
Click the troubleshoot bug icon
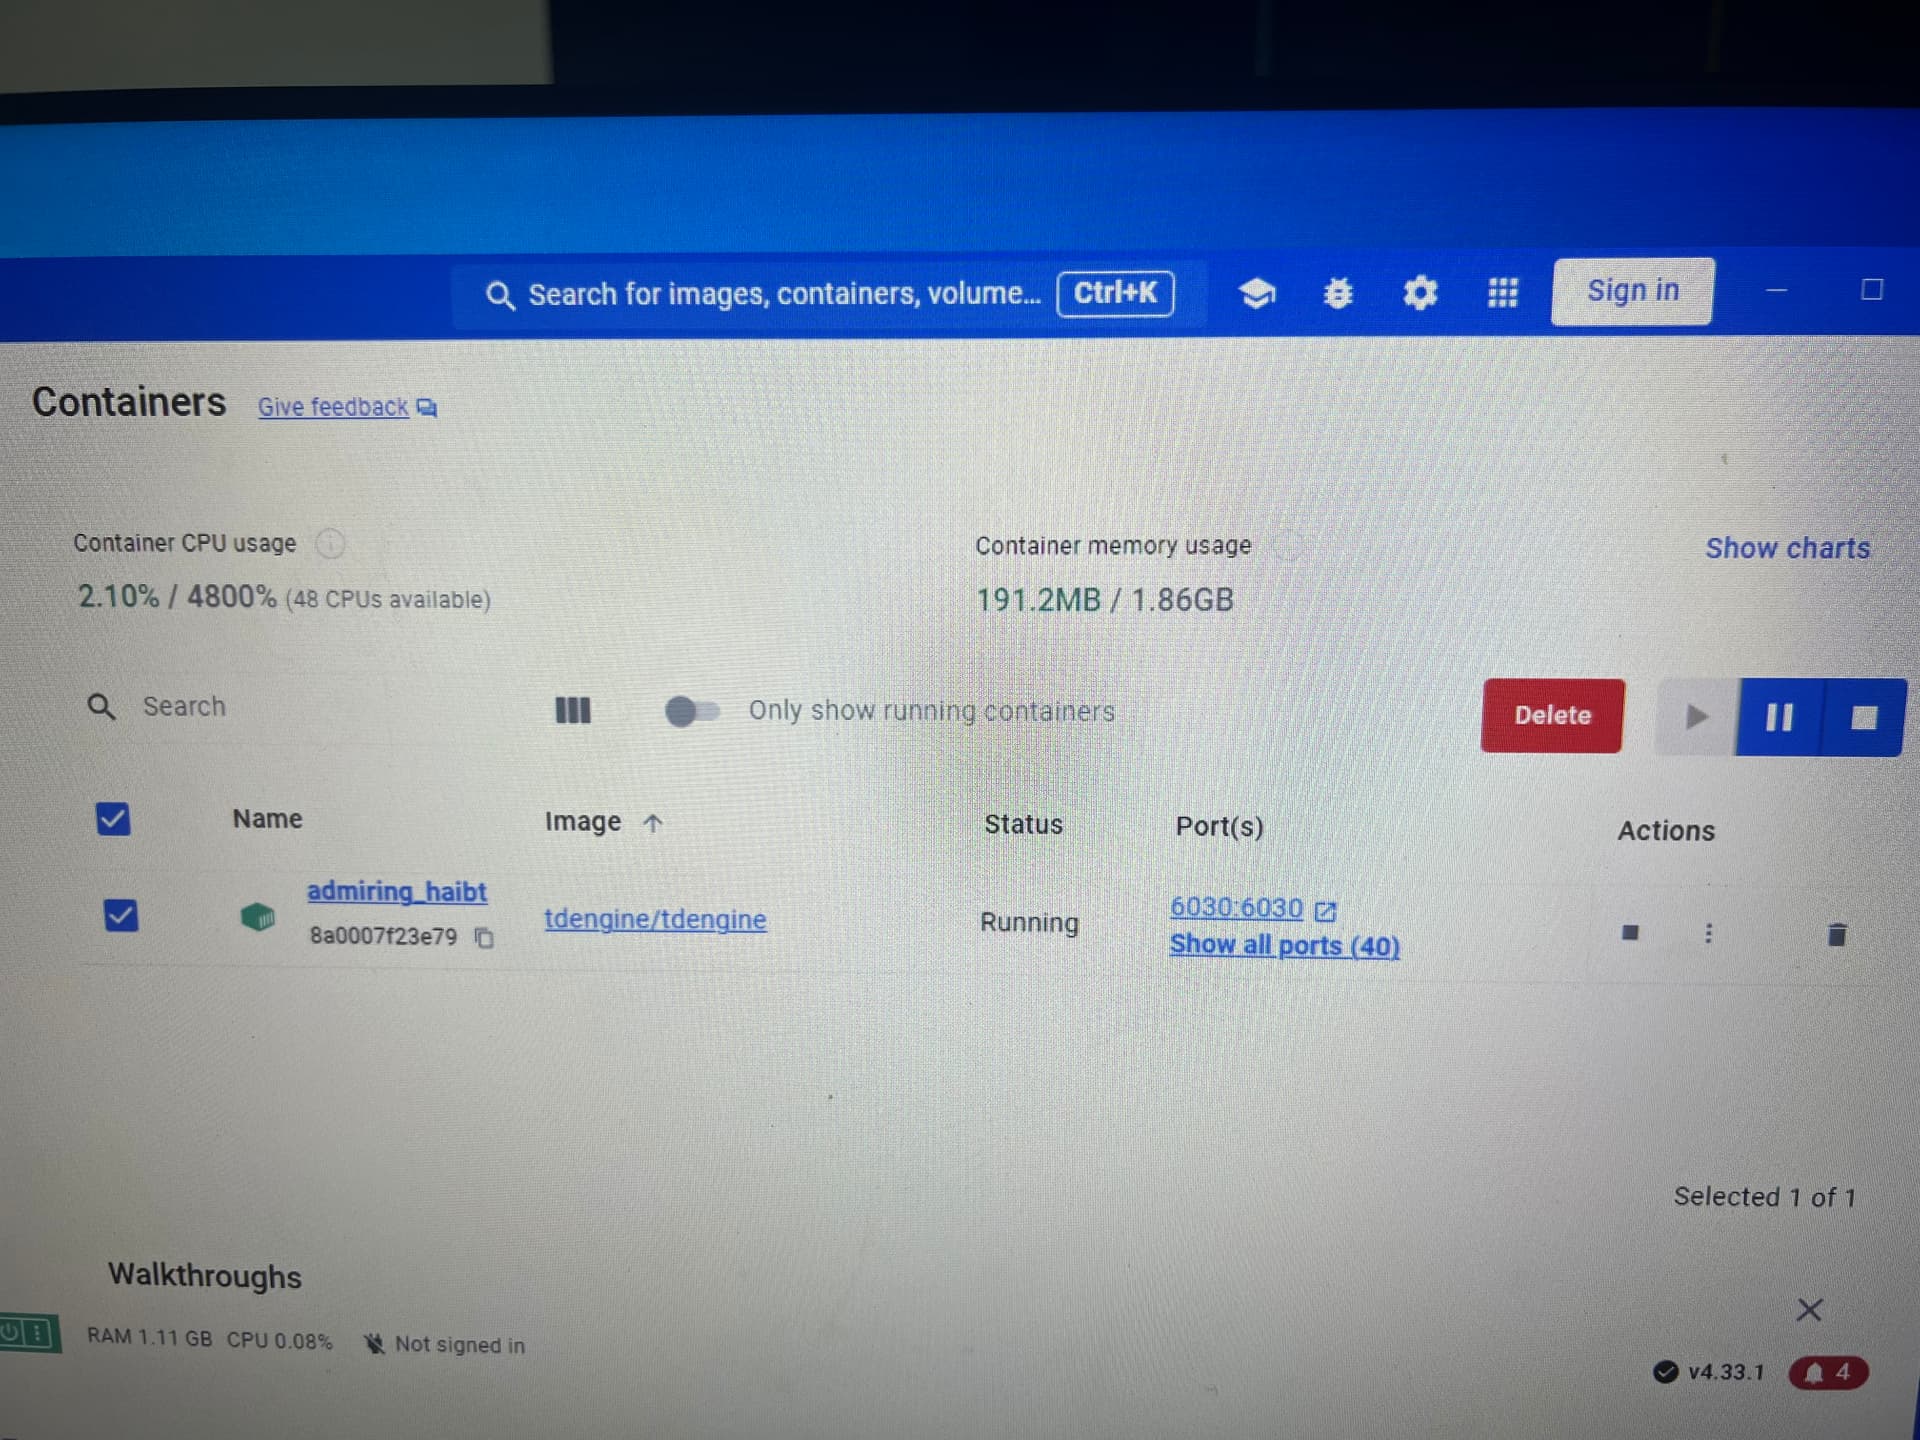[1338, 293]
